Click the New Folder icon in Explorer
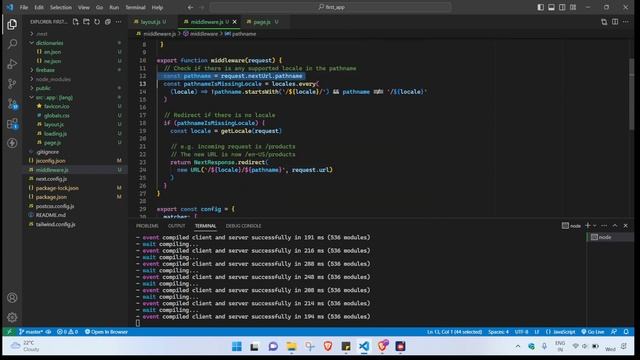640x360 pixels. point(87,22)
